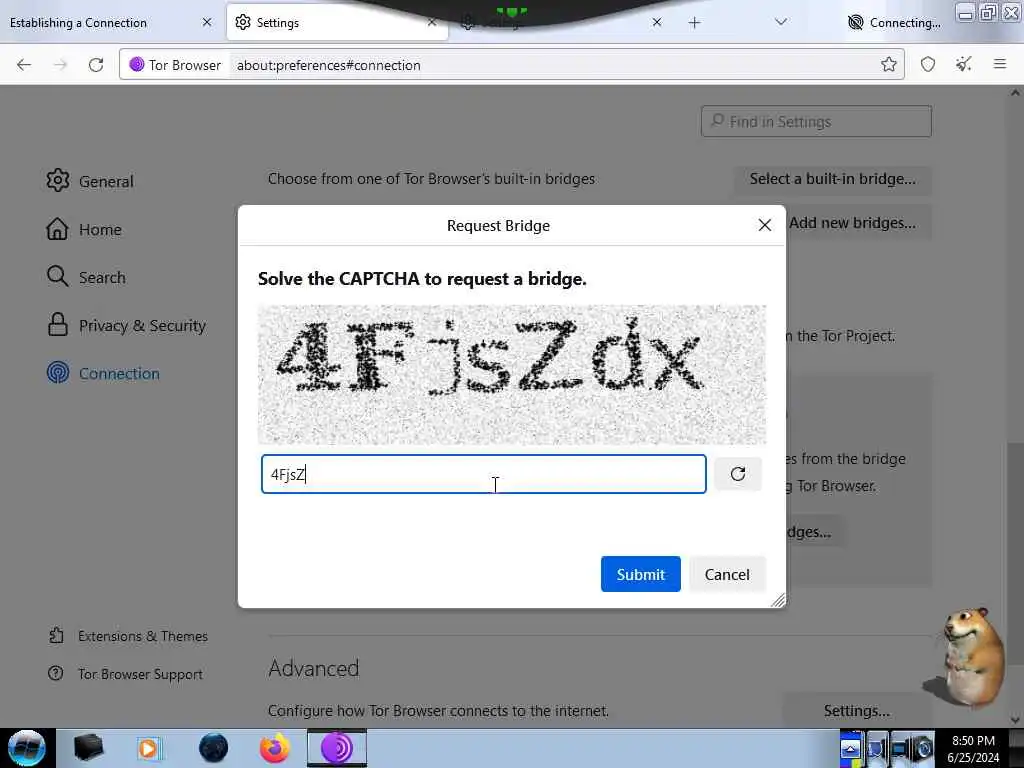The height and width of the screenshot is (768, 1024).
Task: Click the General gear icon
Action: pyautogui.click(x=57, y=180)
